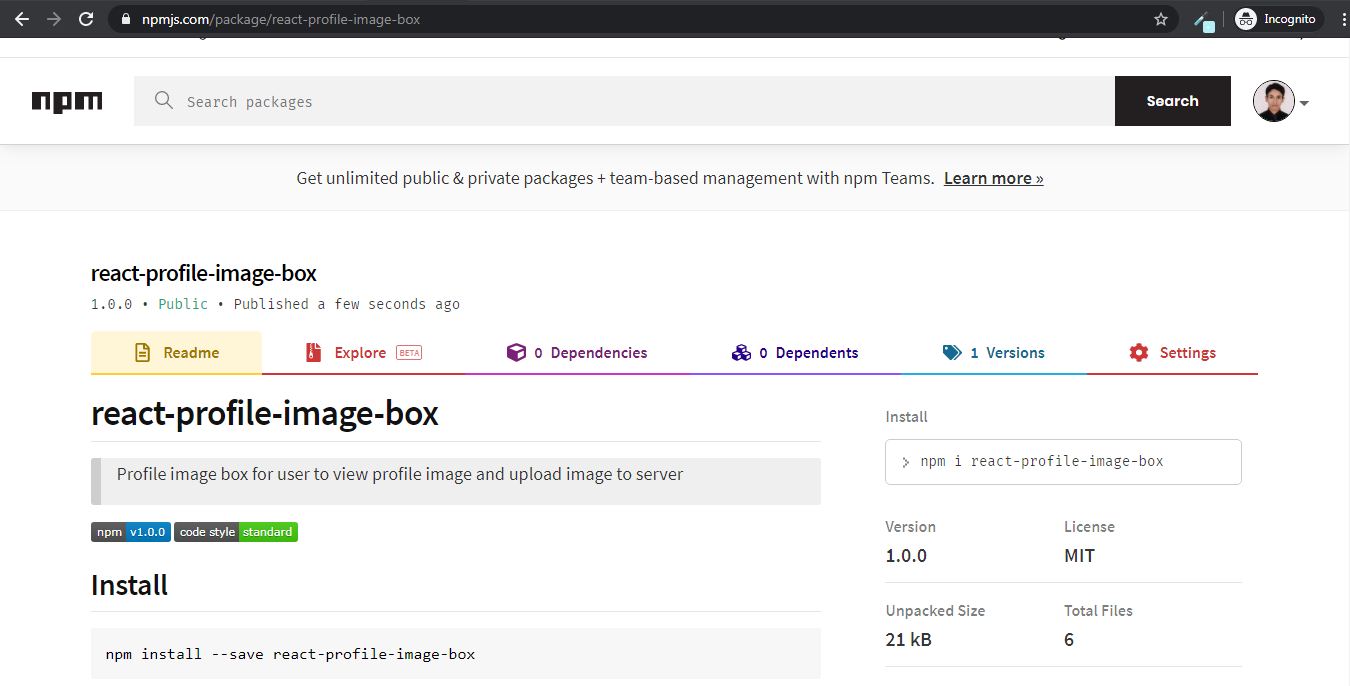The width and height of the screenshot is (1350, 686).
Task: Click the react-profile-image-box package title
Action: (204, 273)
